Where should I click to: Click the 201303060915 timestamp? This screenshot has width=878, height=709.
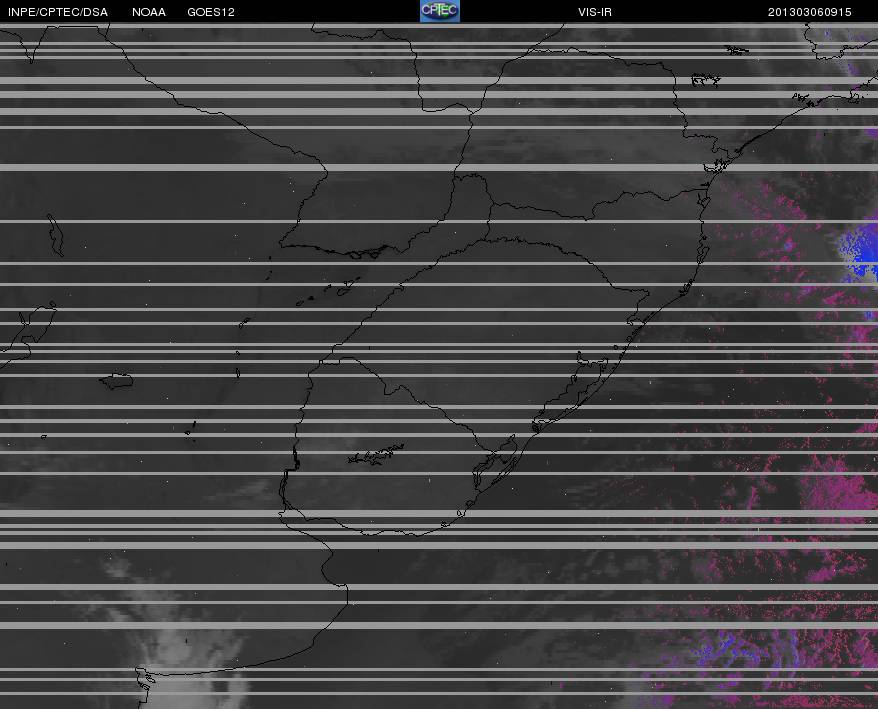(x=809, y=12)
